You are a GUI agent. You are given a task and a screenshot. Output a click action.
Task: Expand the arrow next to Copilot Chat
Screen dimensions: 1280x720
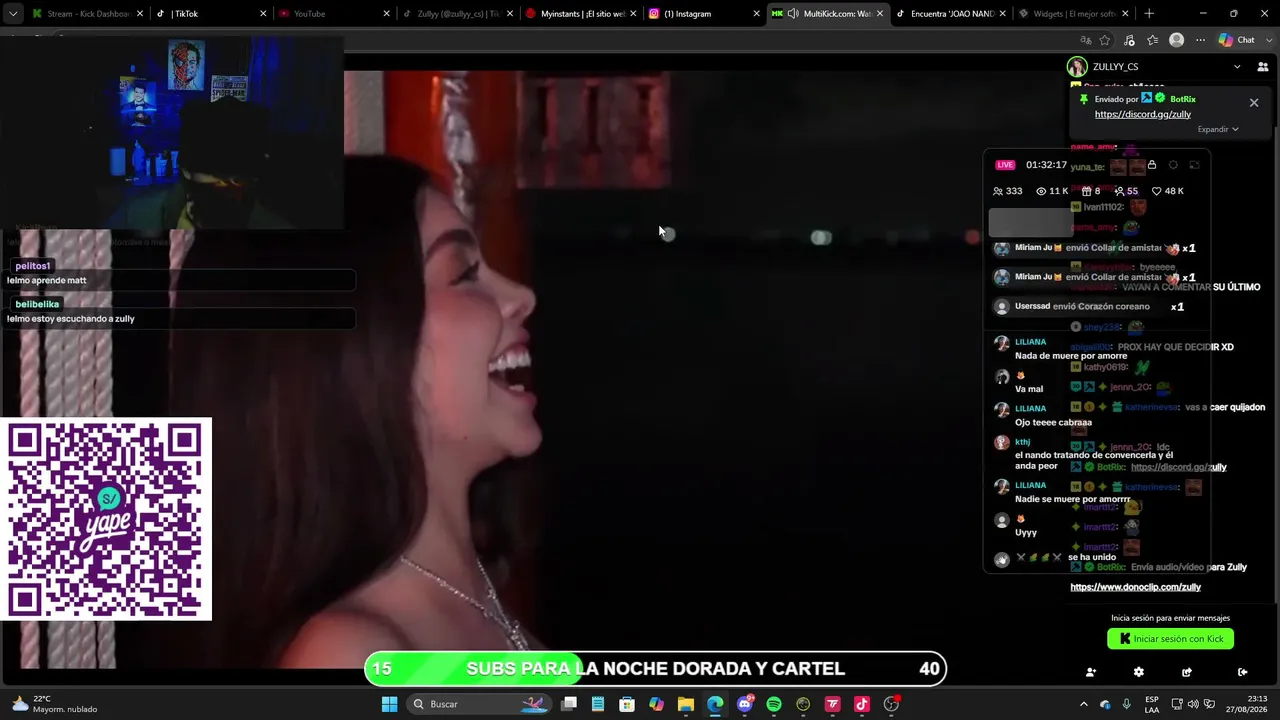tap(1267, 40)
